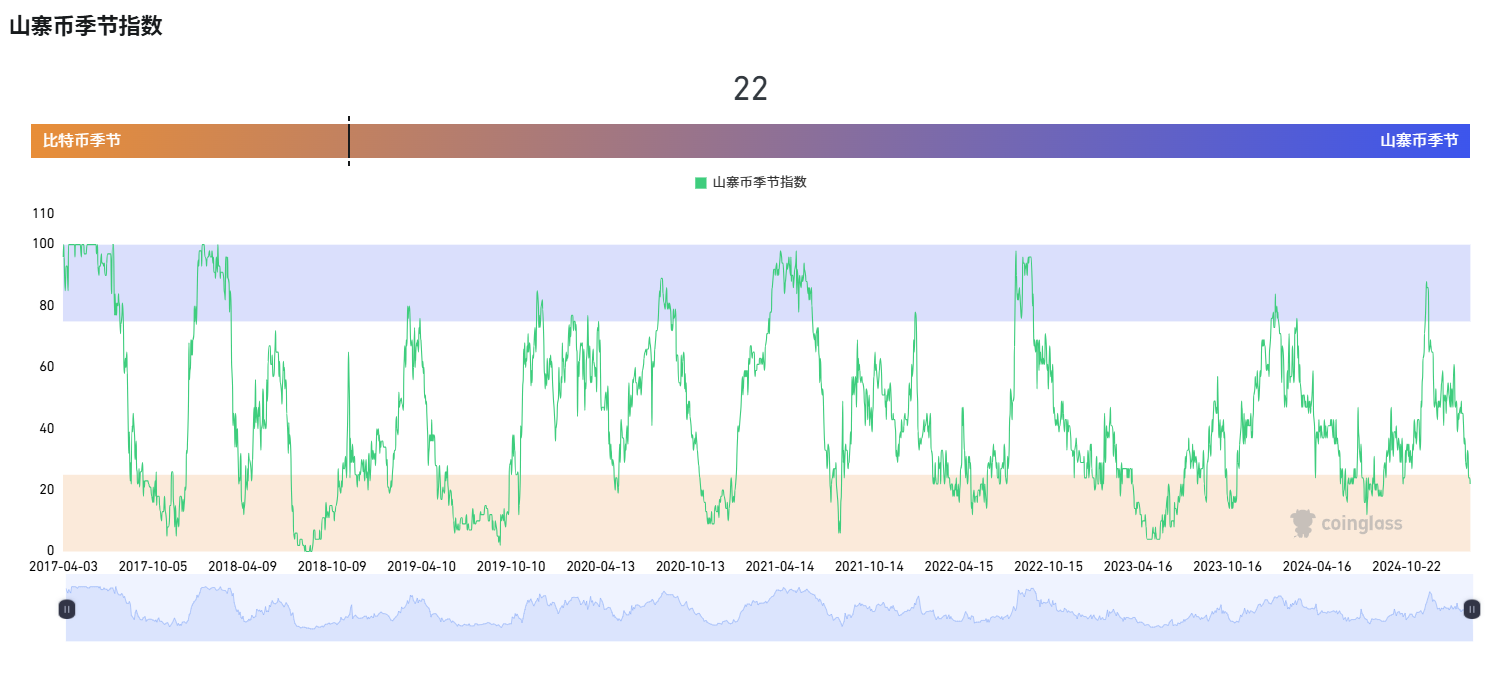This screenshot has width=1506, height=675.
Task: Click x-axis date 2024-10-22
Action: point(1406,566)
